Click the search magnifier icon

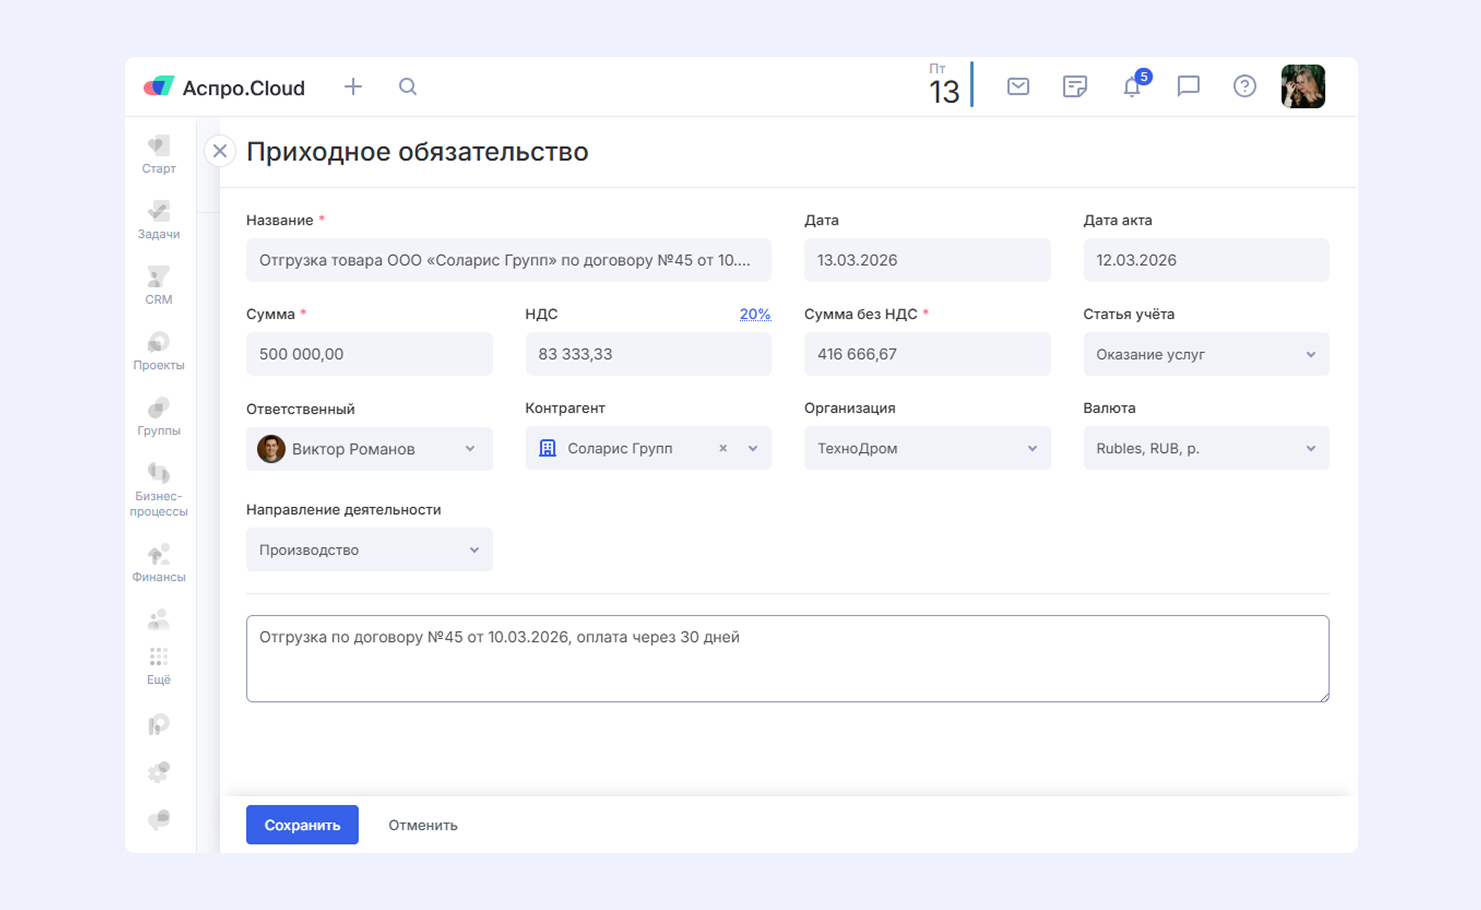click(x=408, y=87)
